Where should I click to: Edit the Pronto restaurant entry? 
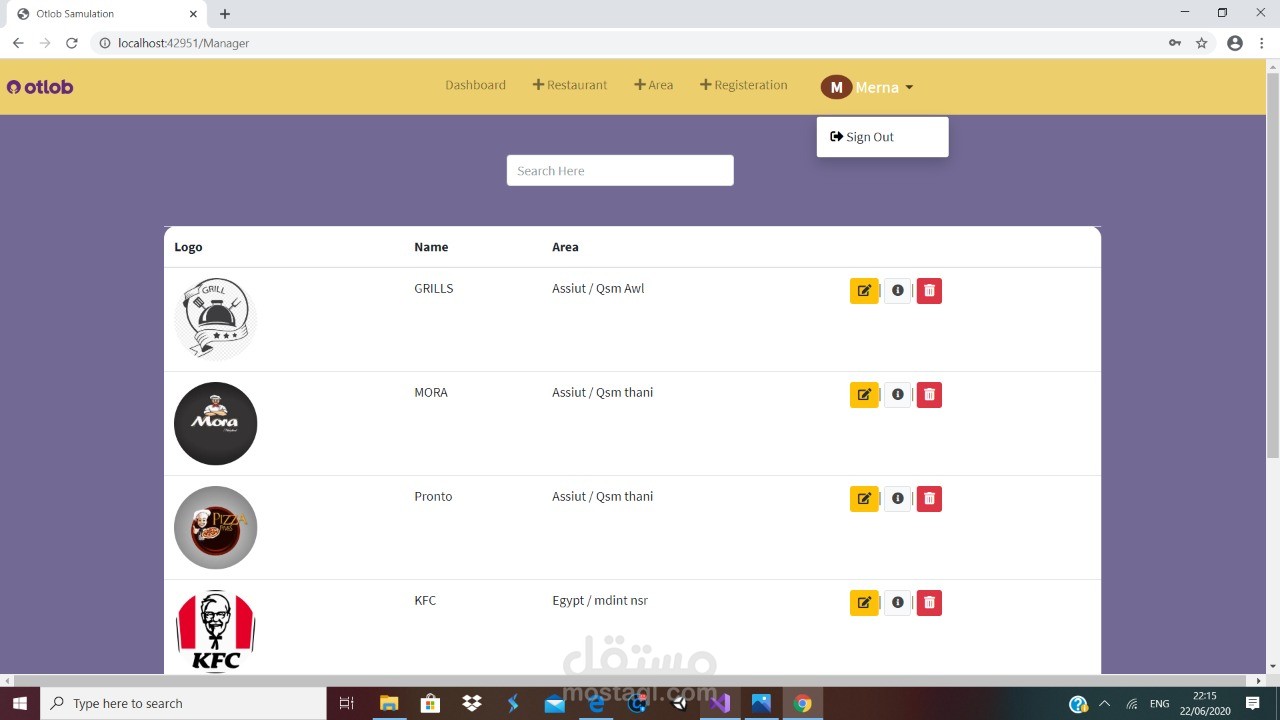tap(864, 499)
